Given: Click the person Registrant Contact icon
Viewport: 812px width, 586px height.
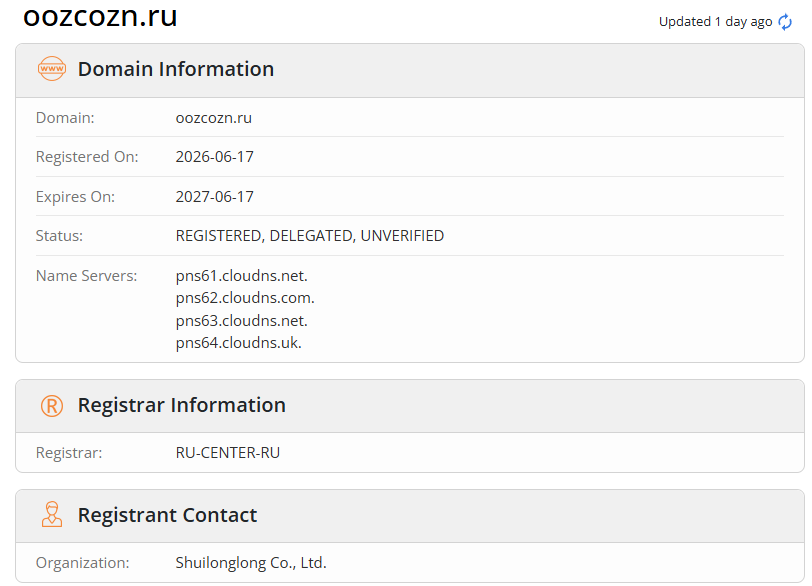Looking at the screenshot, I should 52,515.
